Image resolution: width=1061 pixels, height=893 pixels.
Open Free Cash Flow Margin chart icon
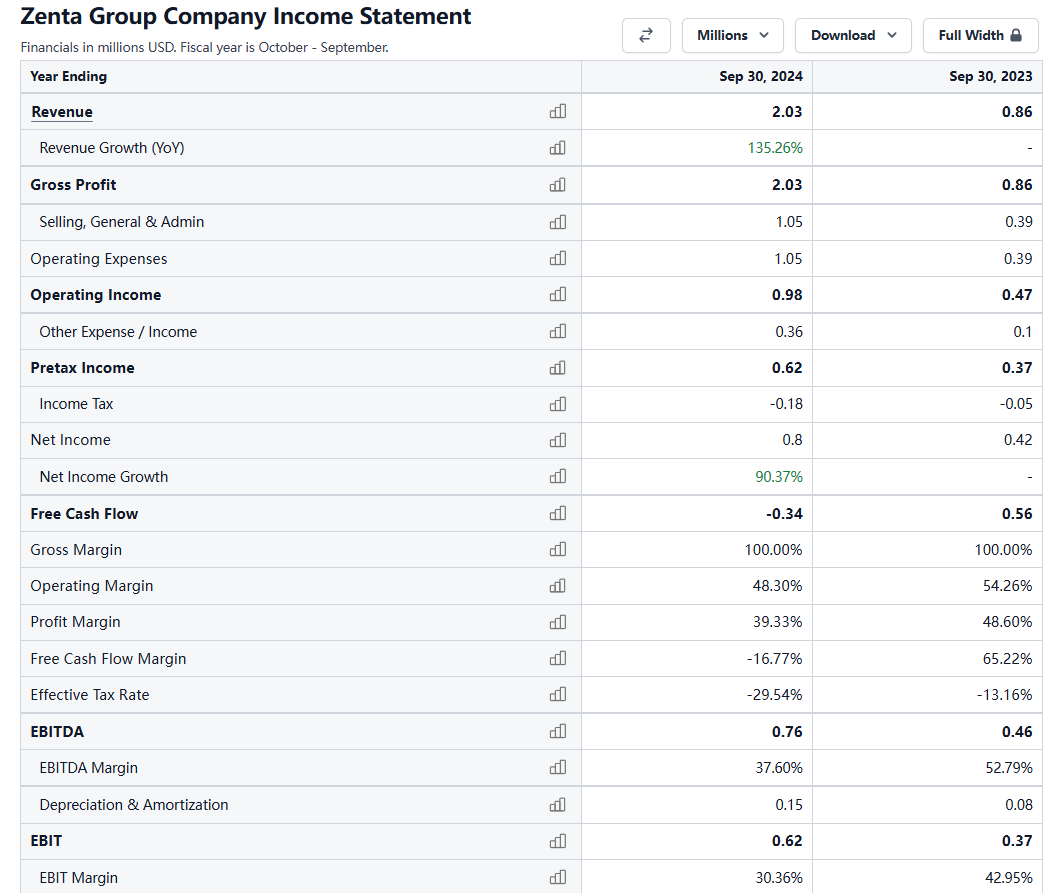[558, 658]
